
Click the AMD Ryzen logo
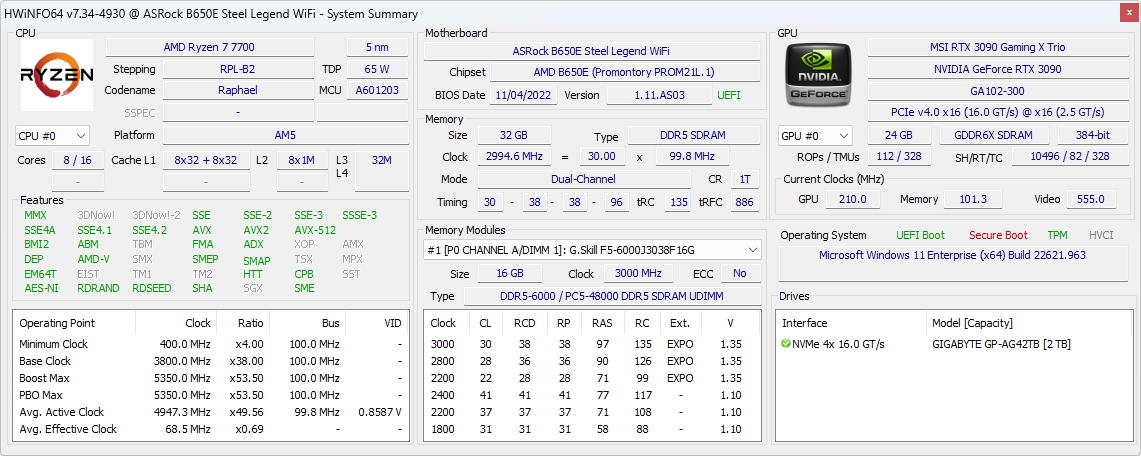tap(57, 75)
